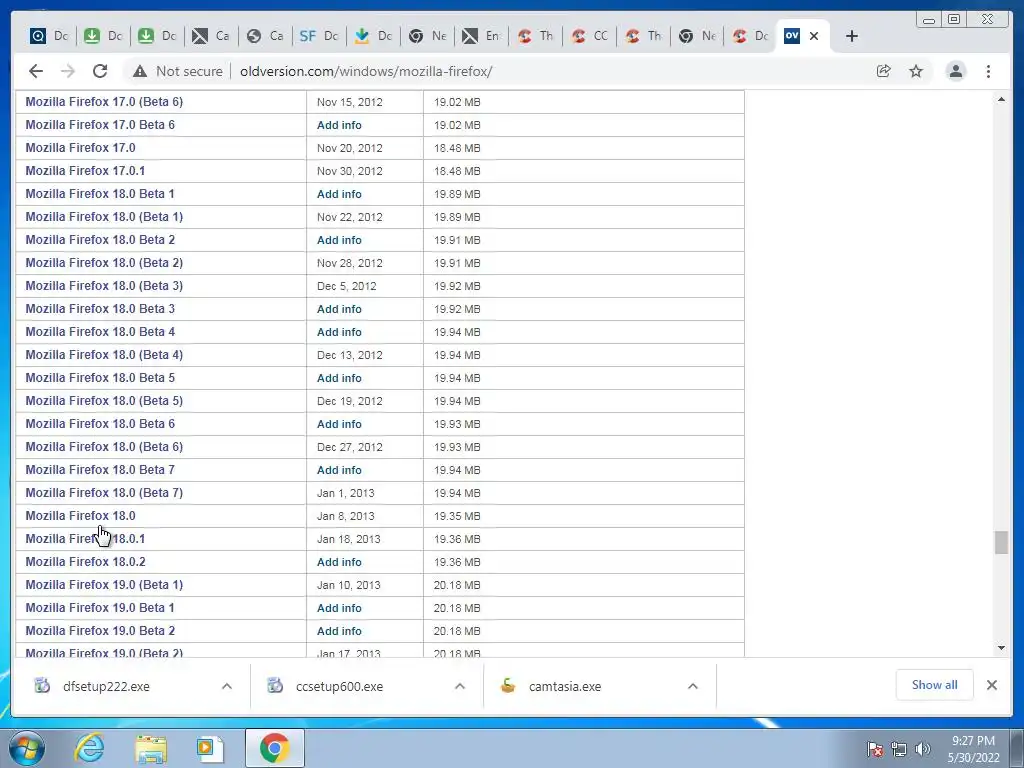
Task: Click page scrollbar up arrow
Action: click(x=1001, y=99)
